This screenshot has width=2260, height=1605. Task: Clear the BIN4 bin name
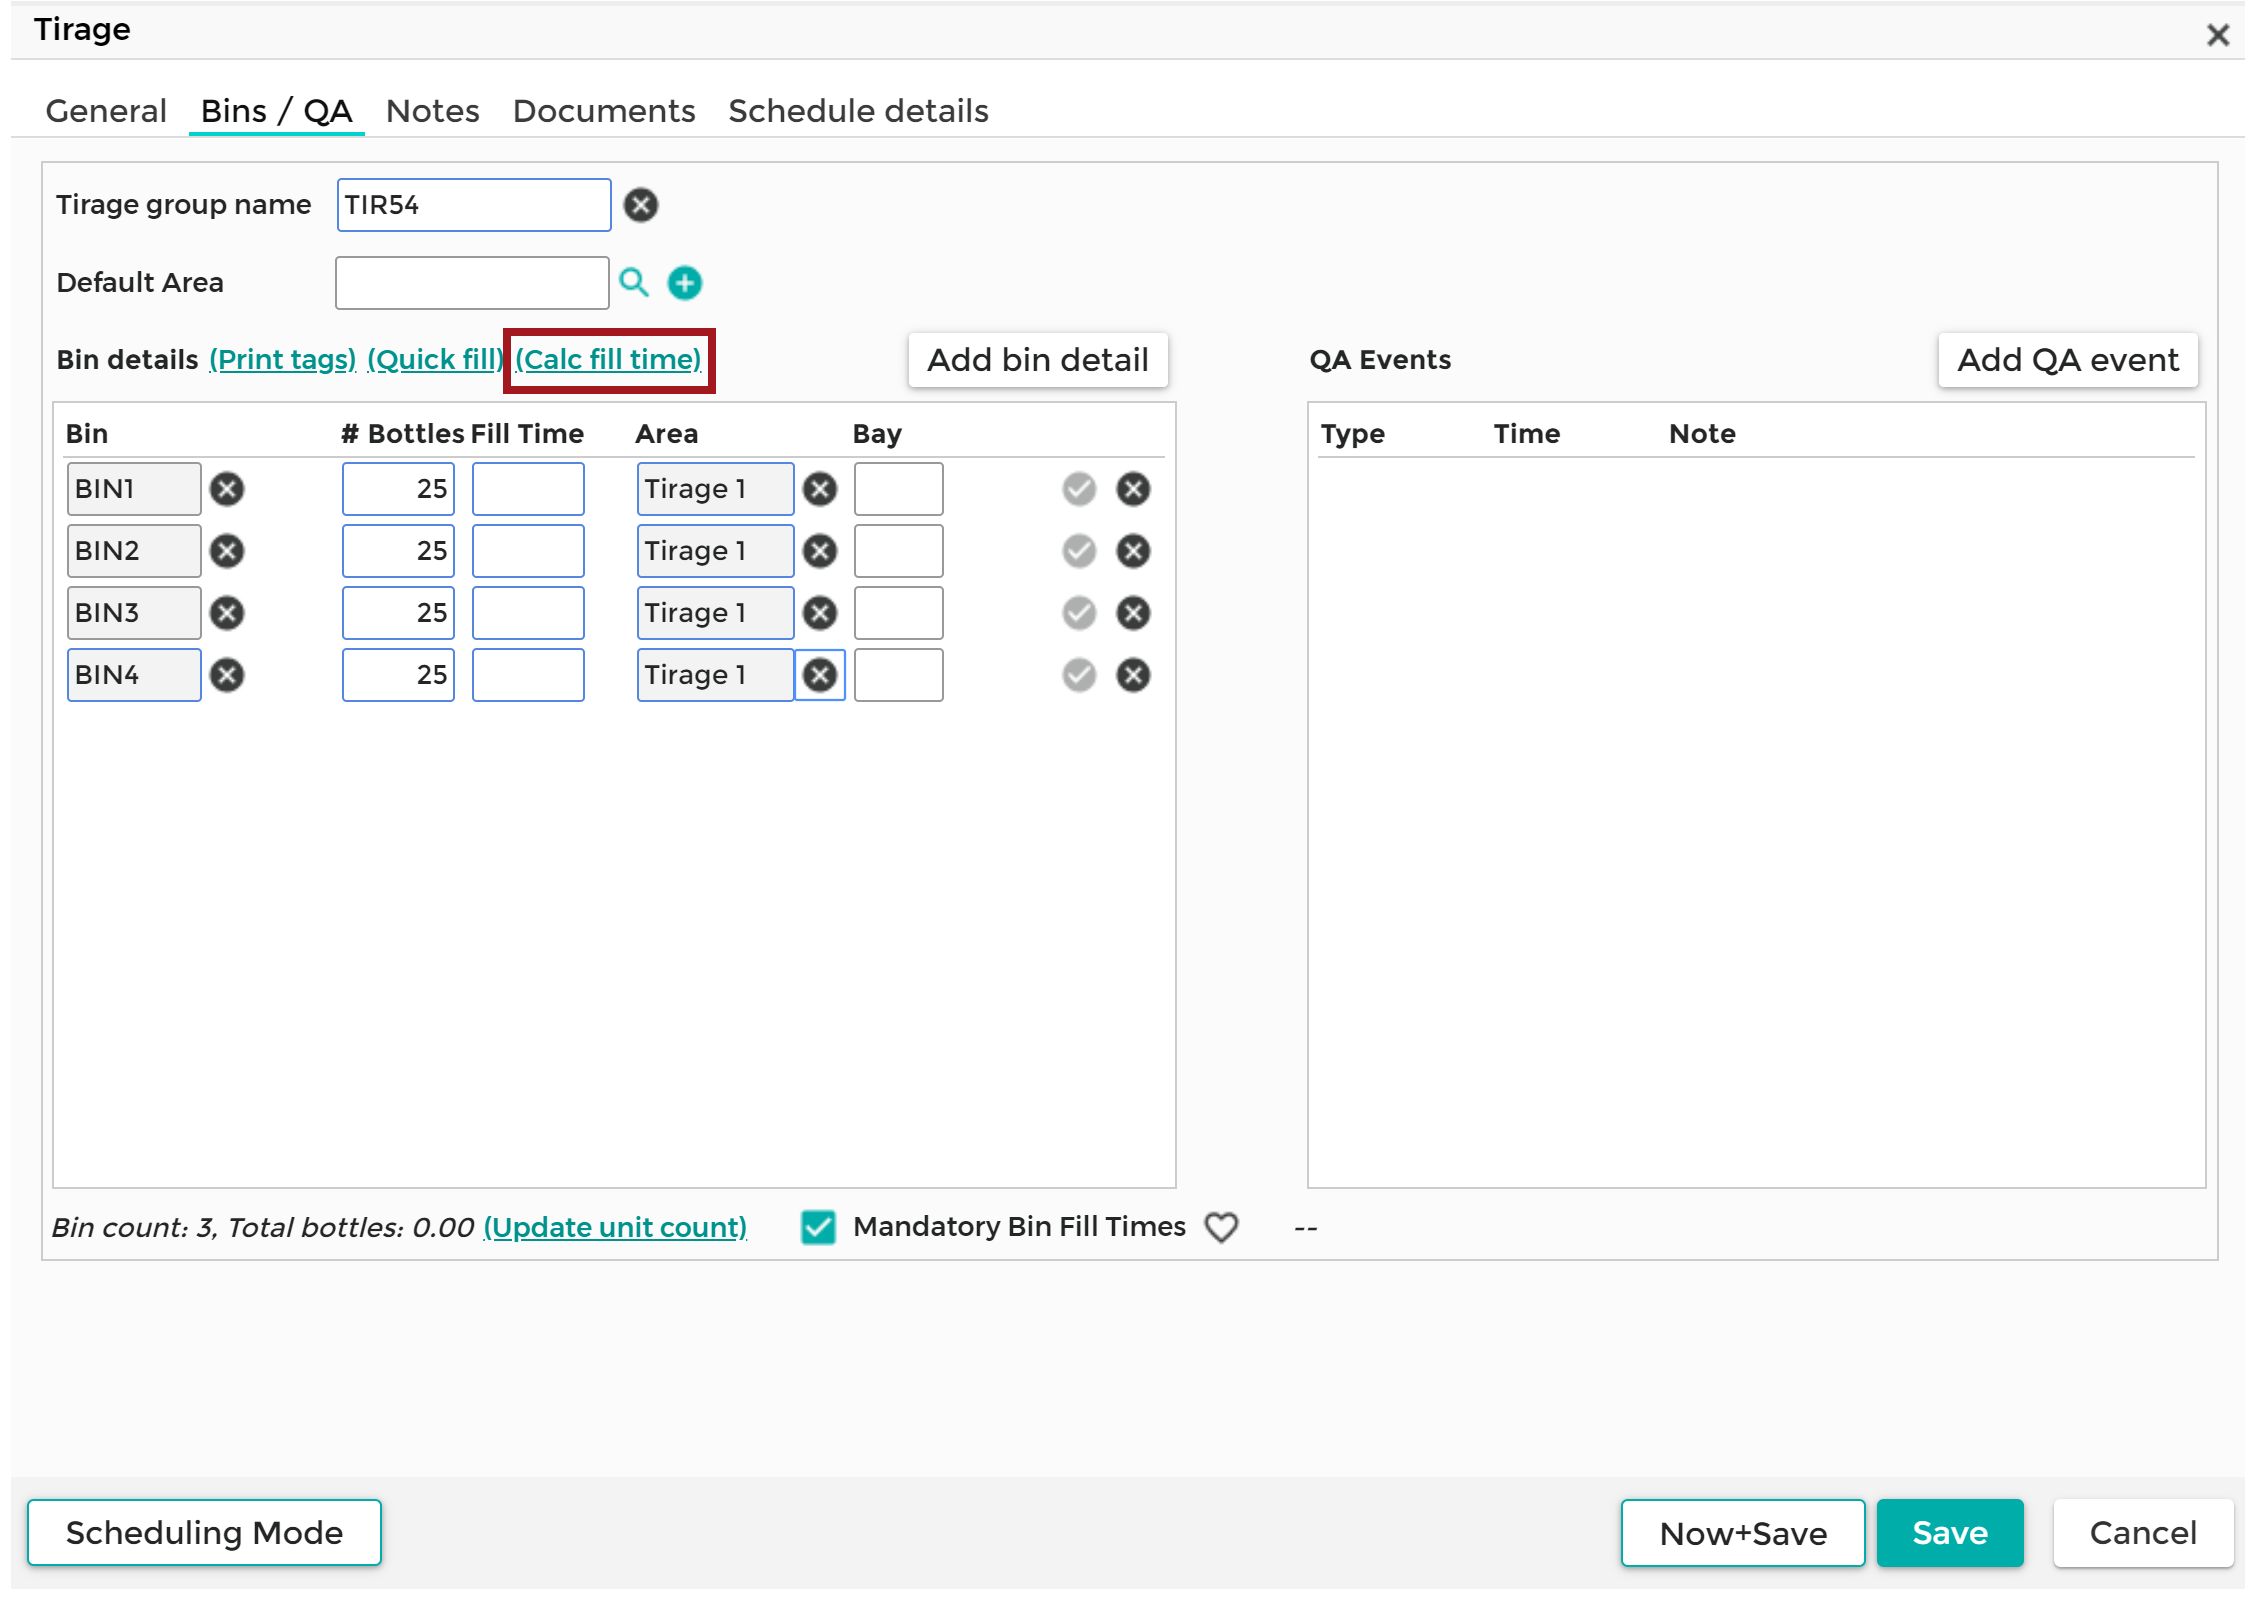pyautogui.click(x=227, y=675)
